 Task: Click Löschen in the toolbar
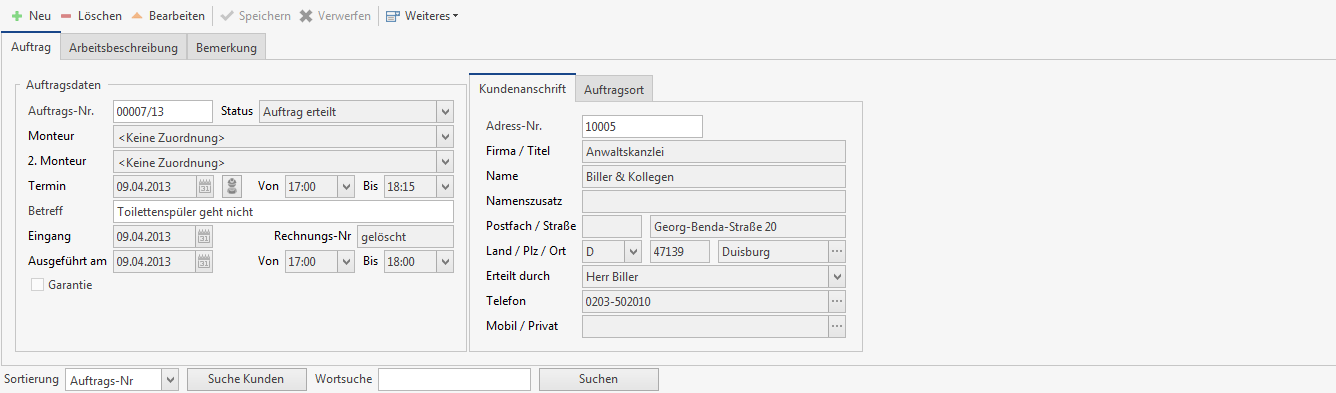coord(91,16)
